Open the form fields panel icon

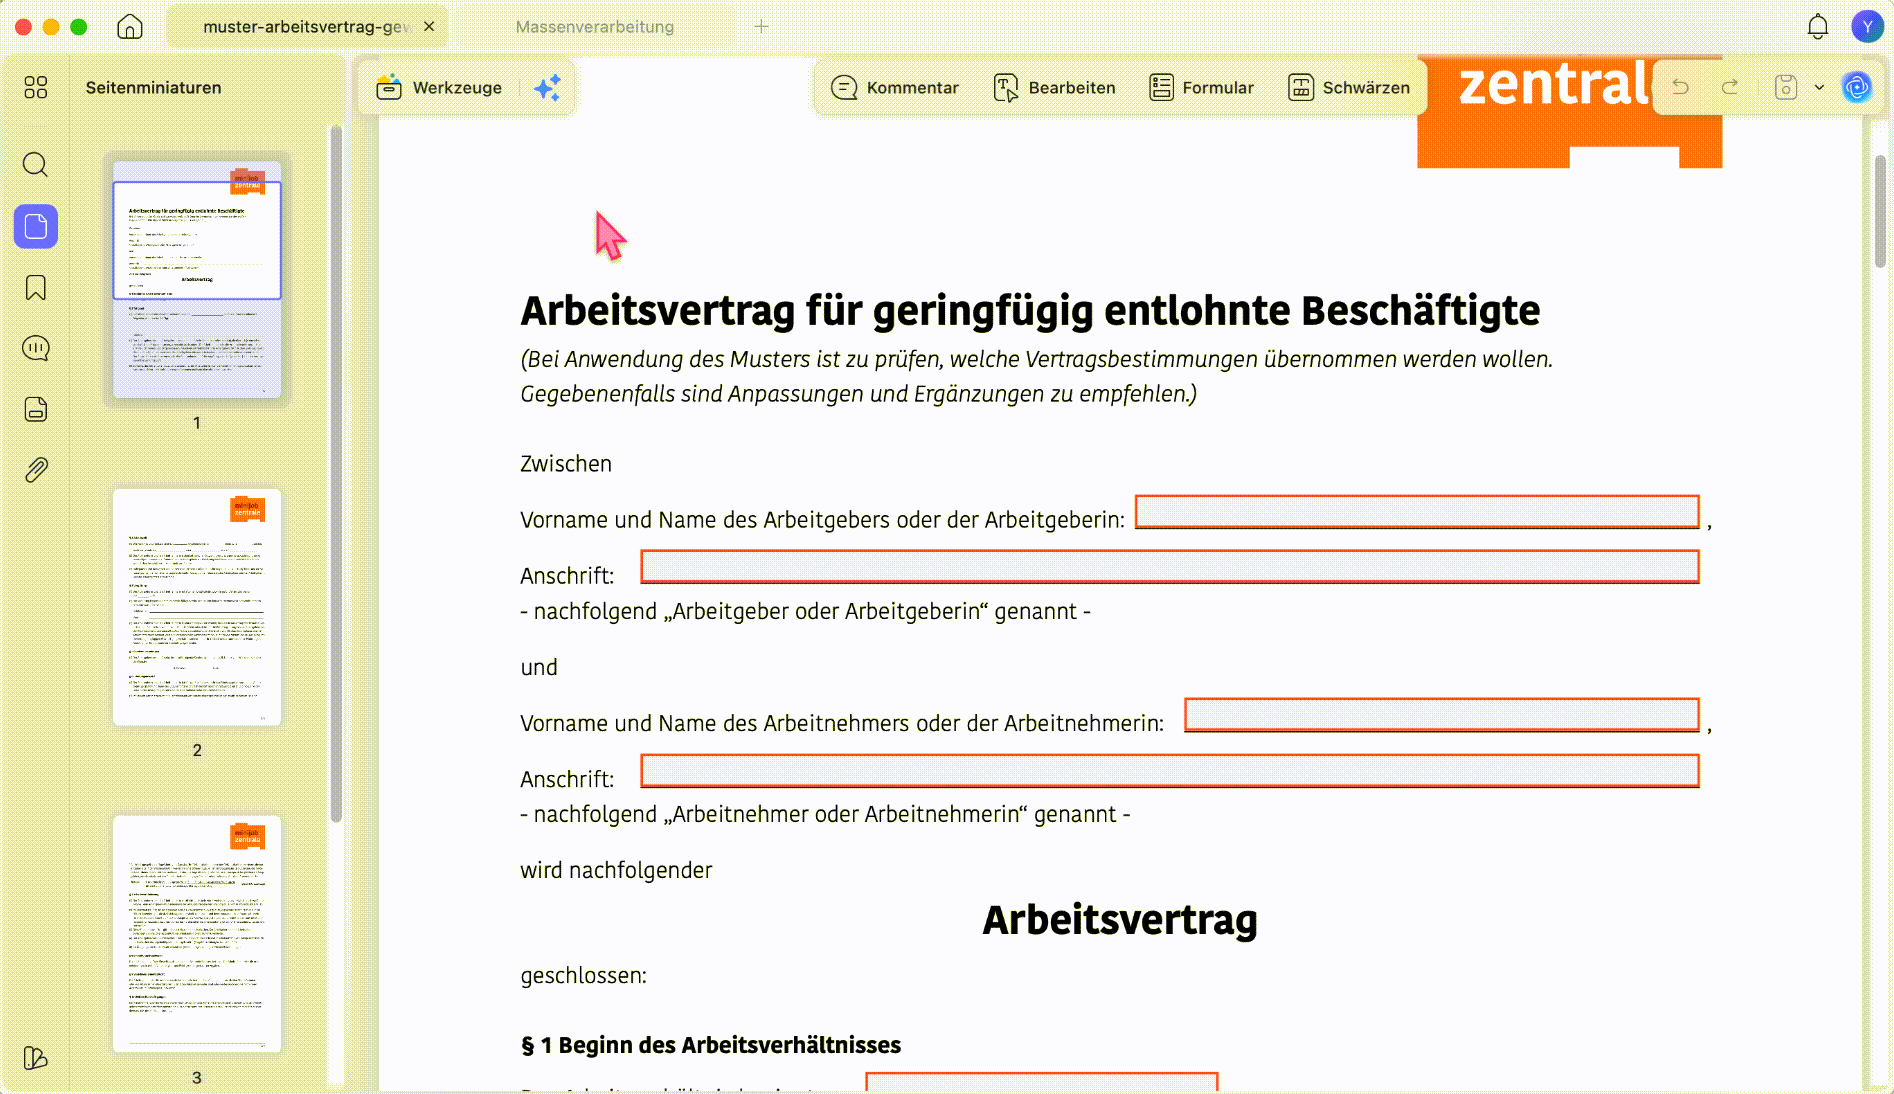[x=36, y=409]
